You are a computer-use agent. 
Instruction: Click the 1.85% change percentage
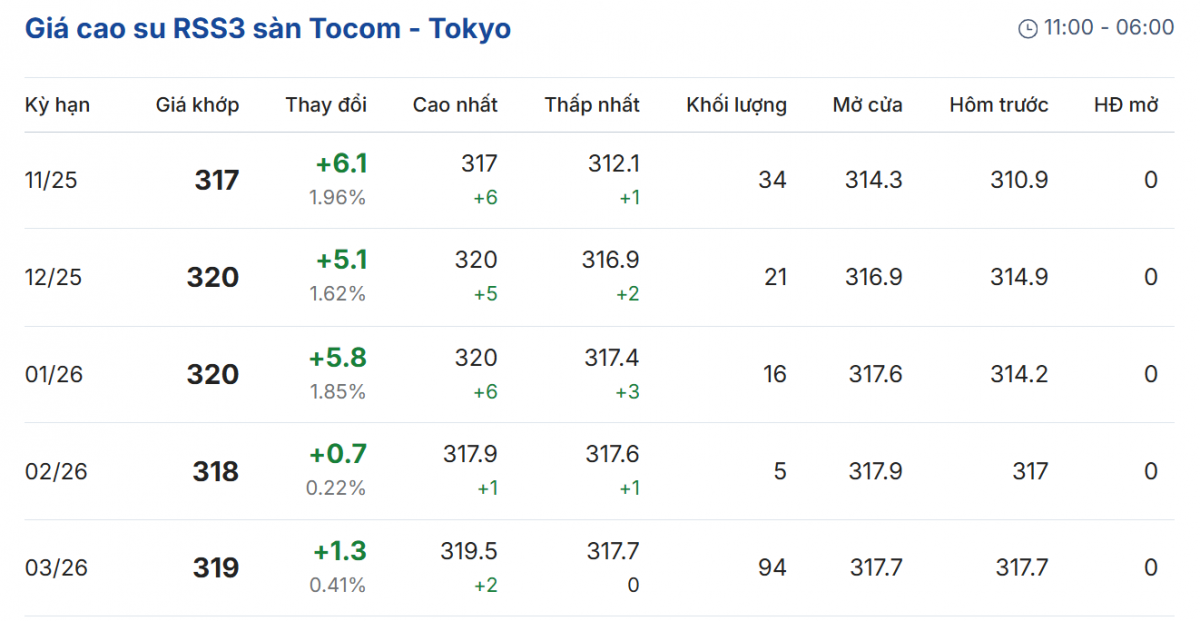coord(337,392)
